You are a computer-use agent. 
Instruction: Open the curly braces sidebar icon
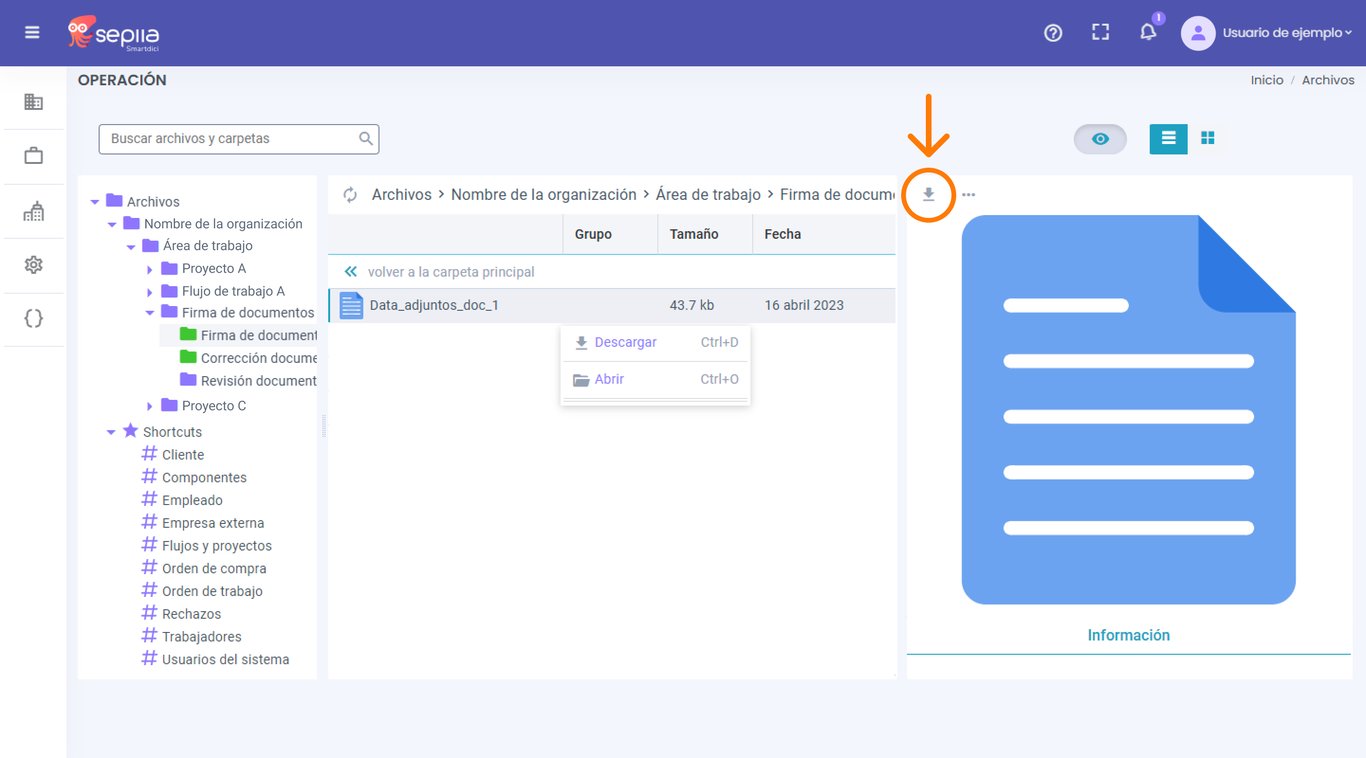coord(34,319)
